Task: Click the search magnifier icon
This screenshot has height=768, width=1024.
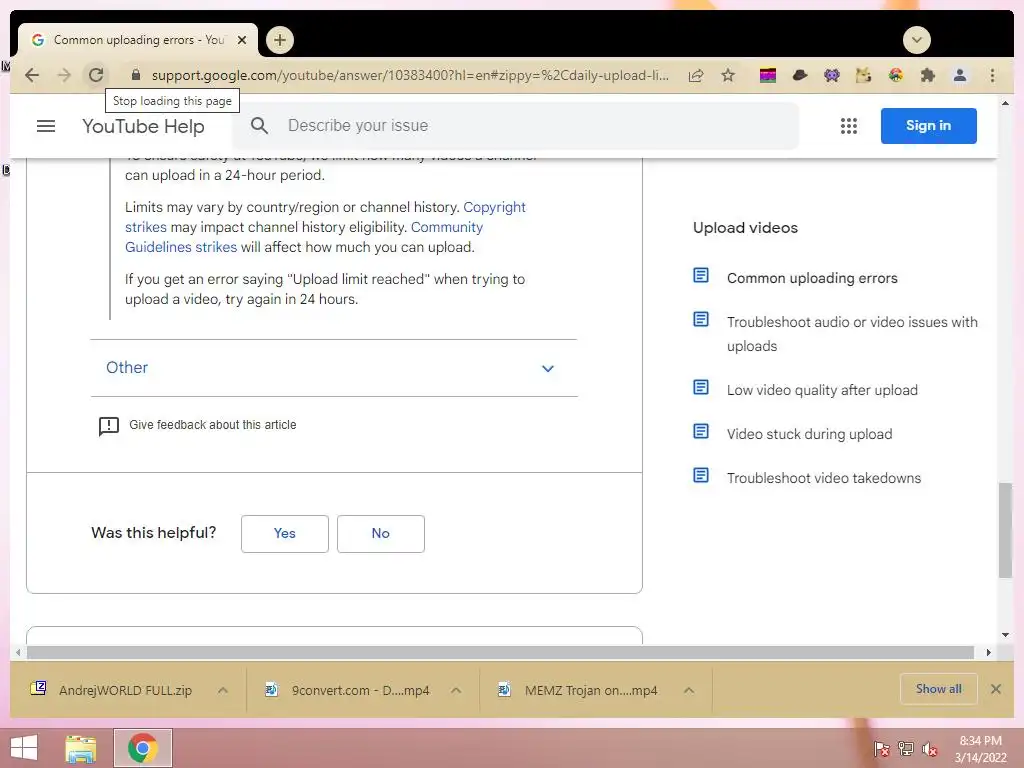Action: pyautogui.click(x=259, y=125)
